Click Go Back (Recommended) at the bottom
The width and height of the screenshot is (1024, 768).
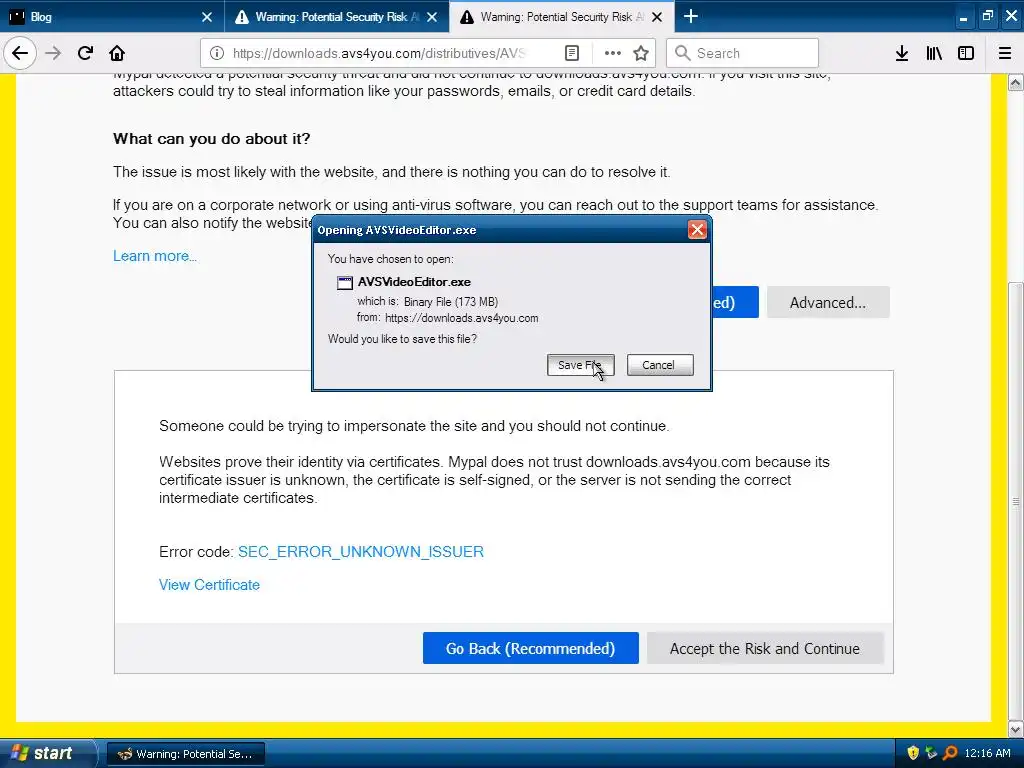click(530, 648)
